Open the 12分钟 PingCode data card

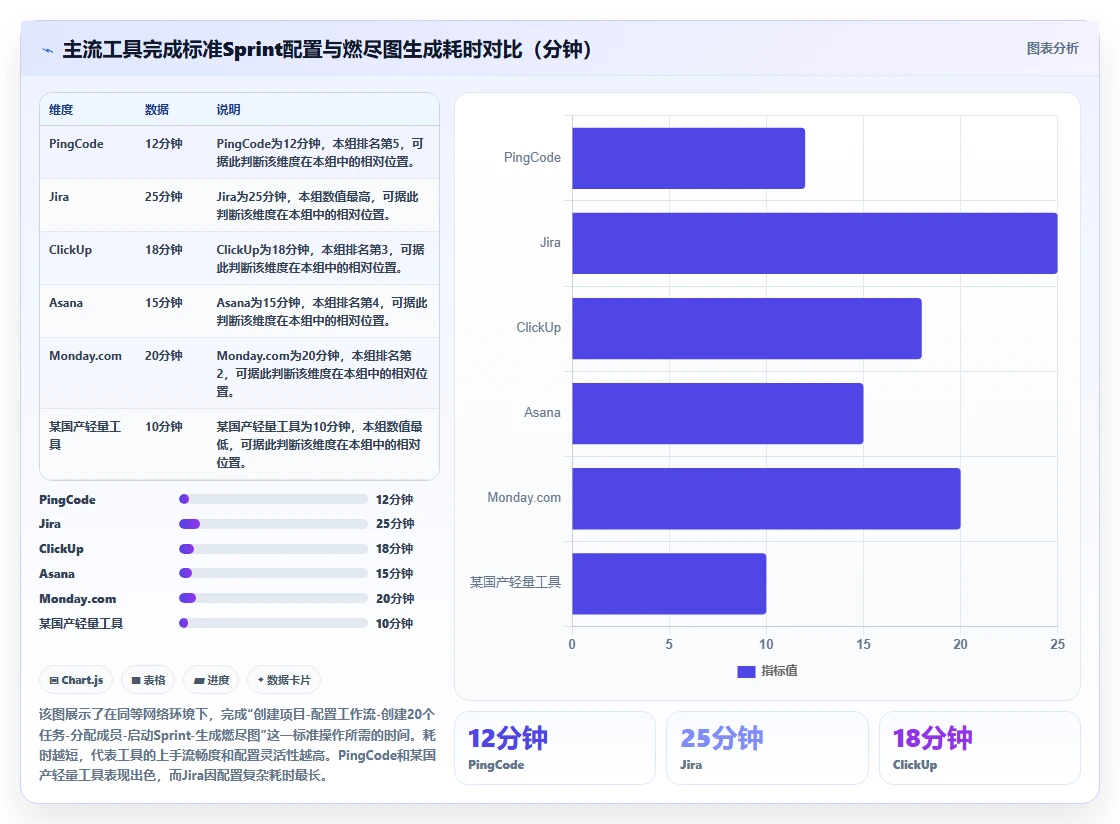tap(554, 748)
